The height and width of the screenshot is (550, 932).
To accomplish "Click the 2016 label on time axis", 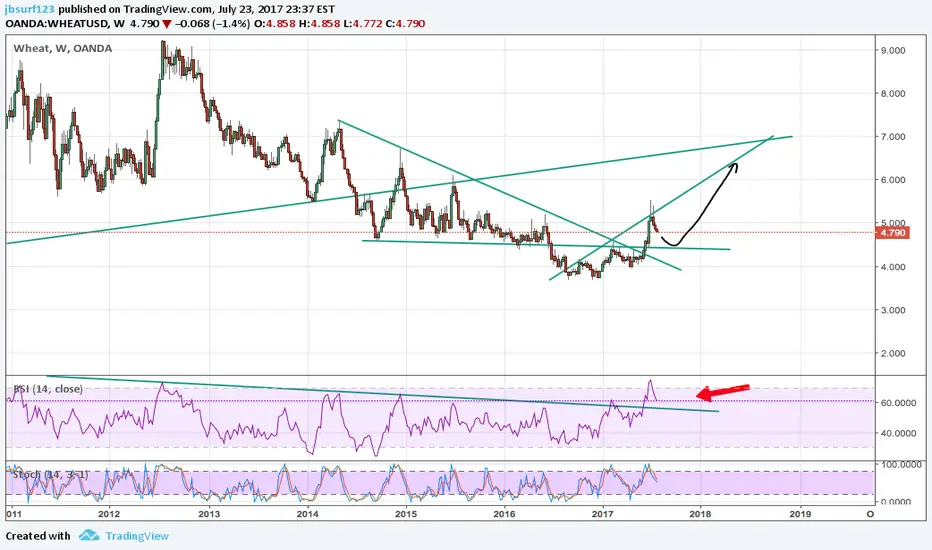I will [x=504, y=514].
